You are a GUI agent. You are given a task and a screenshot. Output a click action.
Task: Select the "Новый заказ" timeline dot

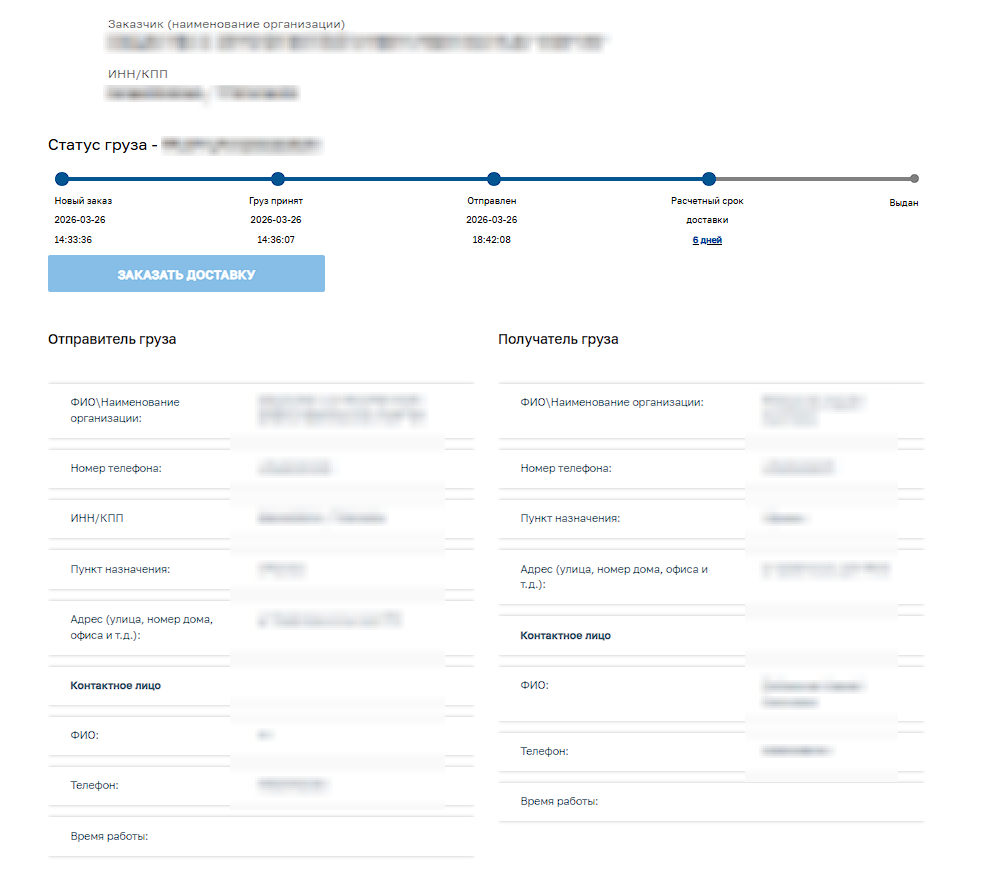click(62, 179)
